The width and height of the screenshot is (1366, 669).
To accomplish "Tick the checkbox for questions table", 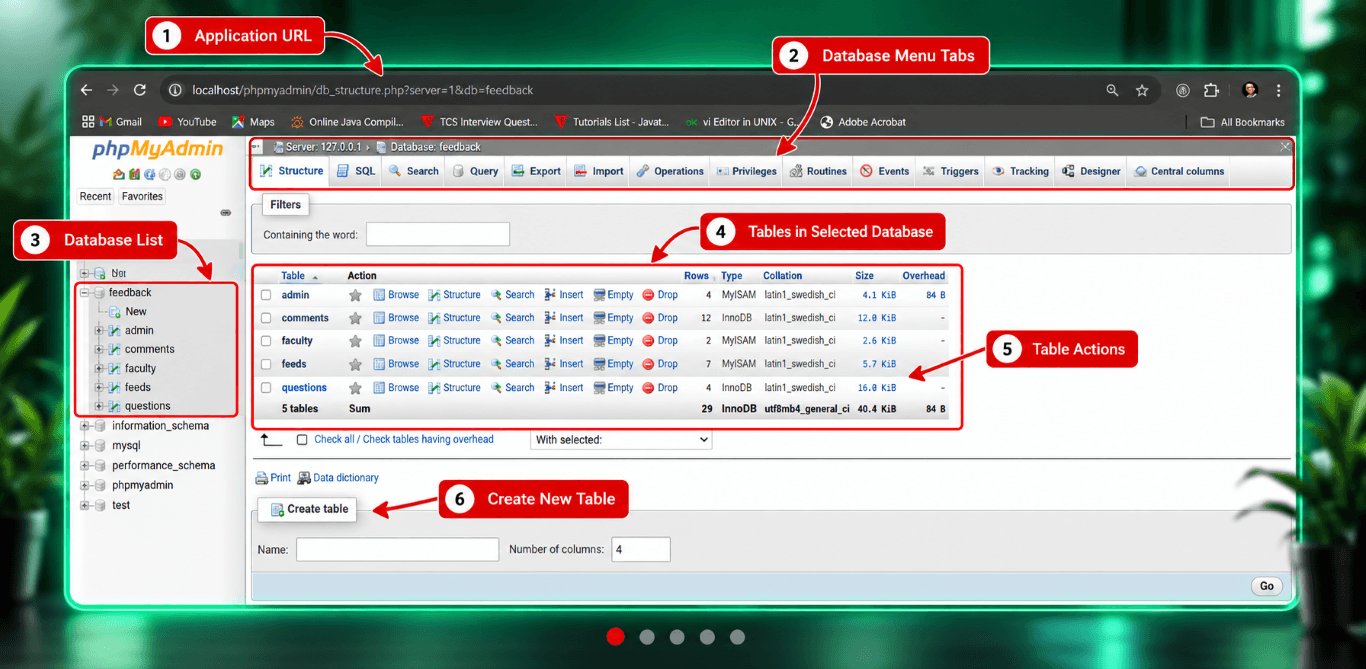I will coord(266,388).
